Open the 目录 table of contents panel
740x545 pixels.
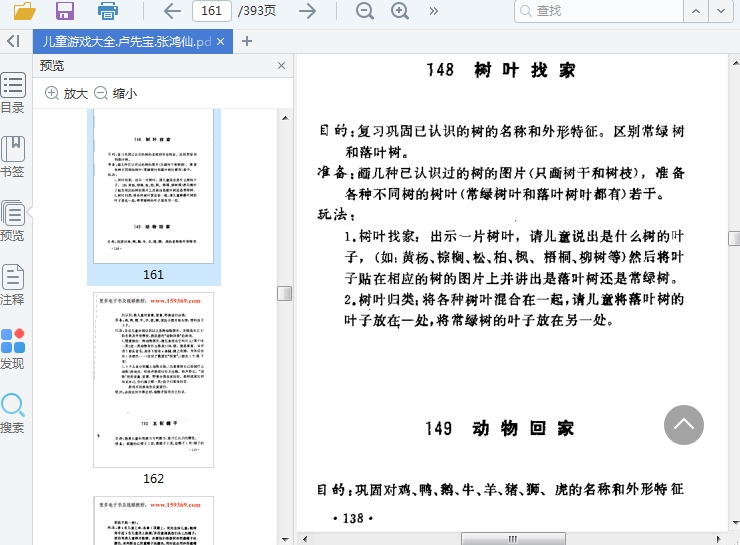[x=13, y=93]
